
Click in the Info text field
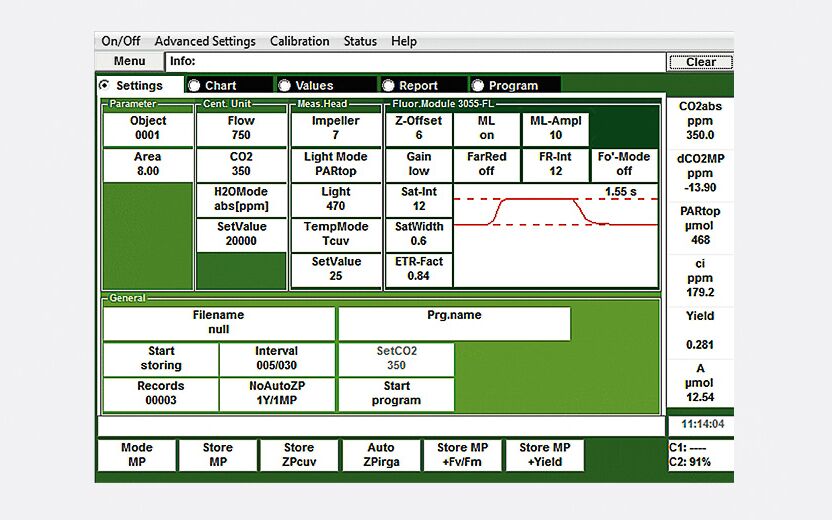click(x=415, y=61)
